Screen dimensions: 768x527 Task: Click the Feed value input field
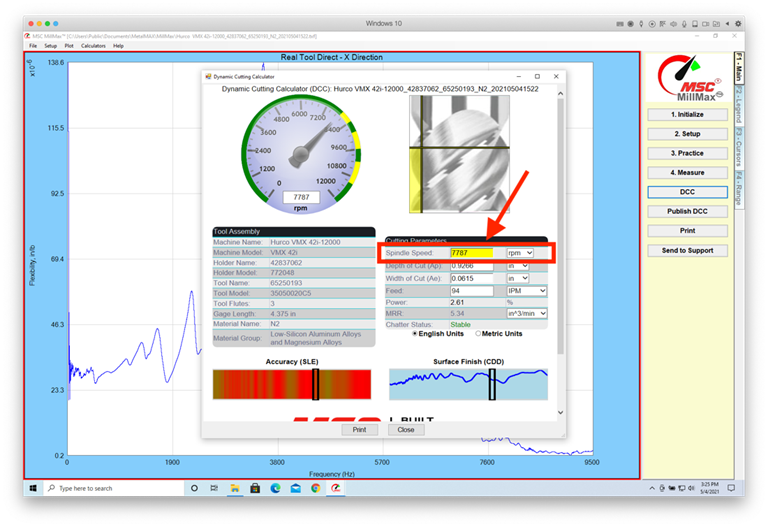pyautogui.click(x=471, y=291)
